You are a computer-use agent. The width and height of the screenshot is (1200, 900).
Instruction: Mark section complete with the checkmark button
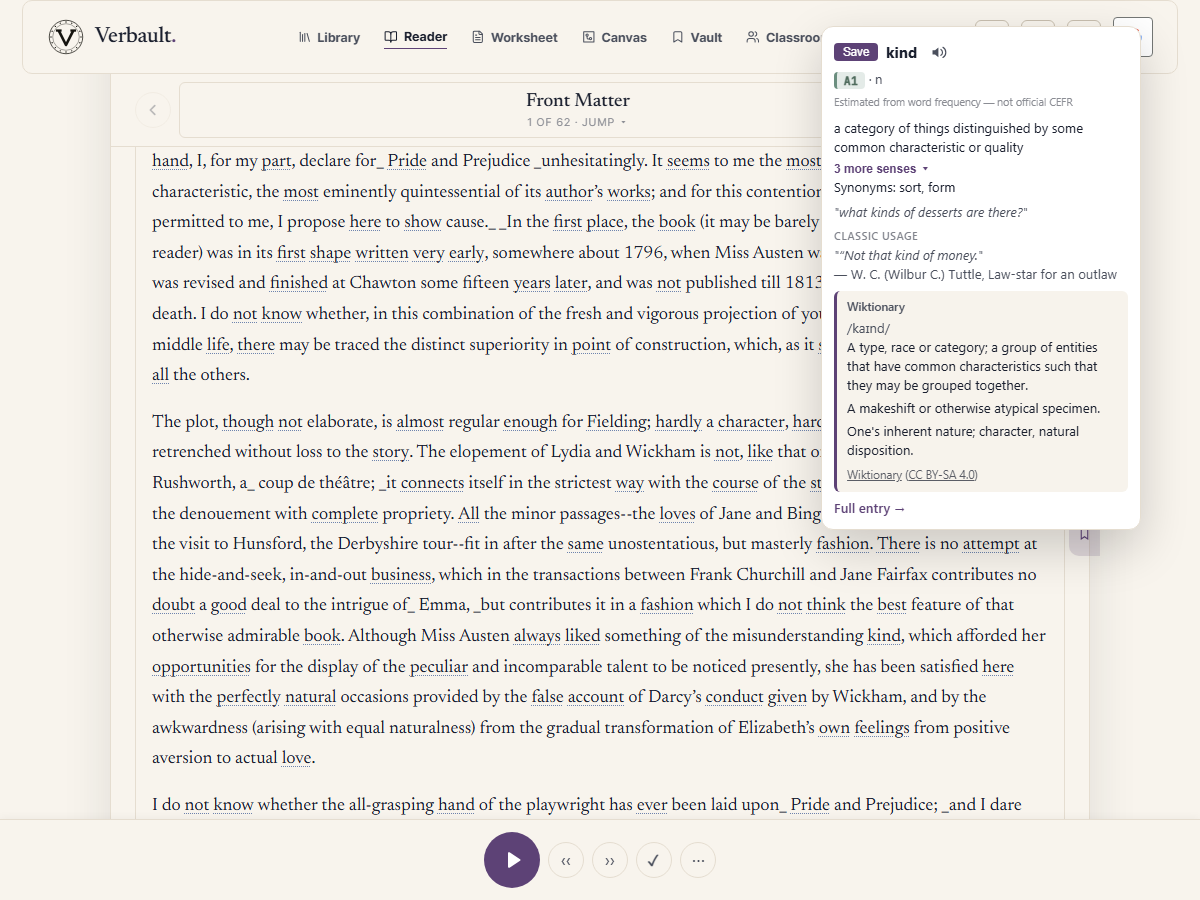point(654,860)
